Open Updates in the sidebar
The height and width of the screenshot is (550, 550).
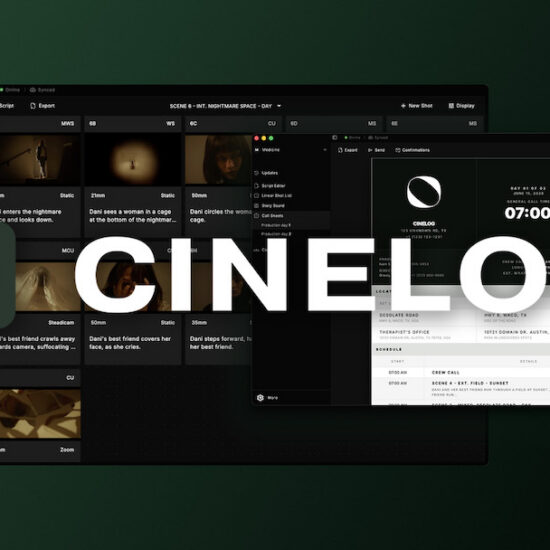pyautogui.click(x=269, y=173)
